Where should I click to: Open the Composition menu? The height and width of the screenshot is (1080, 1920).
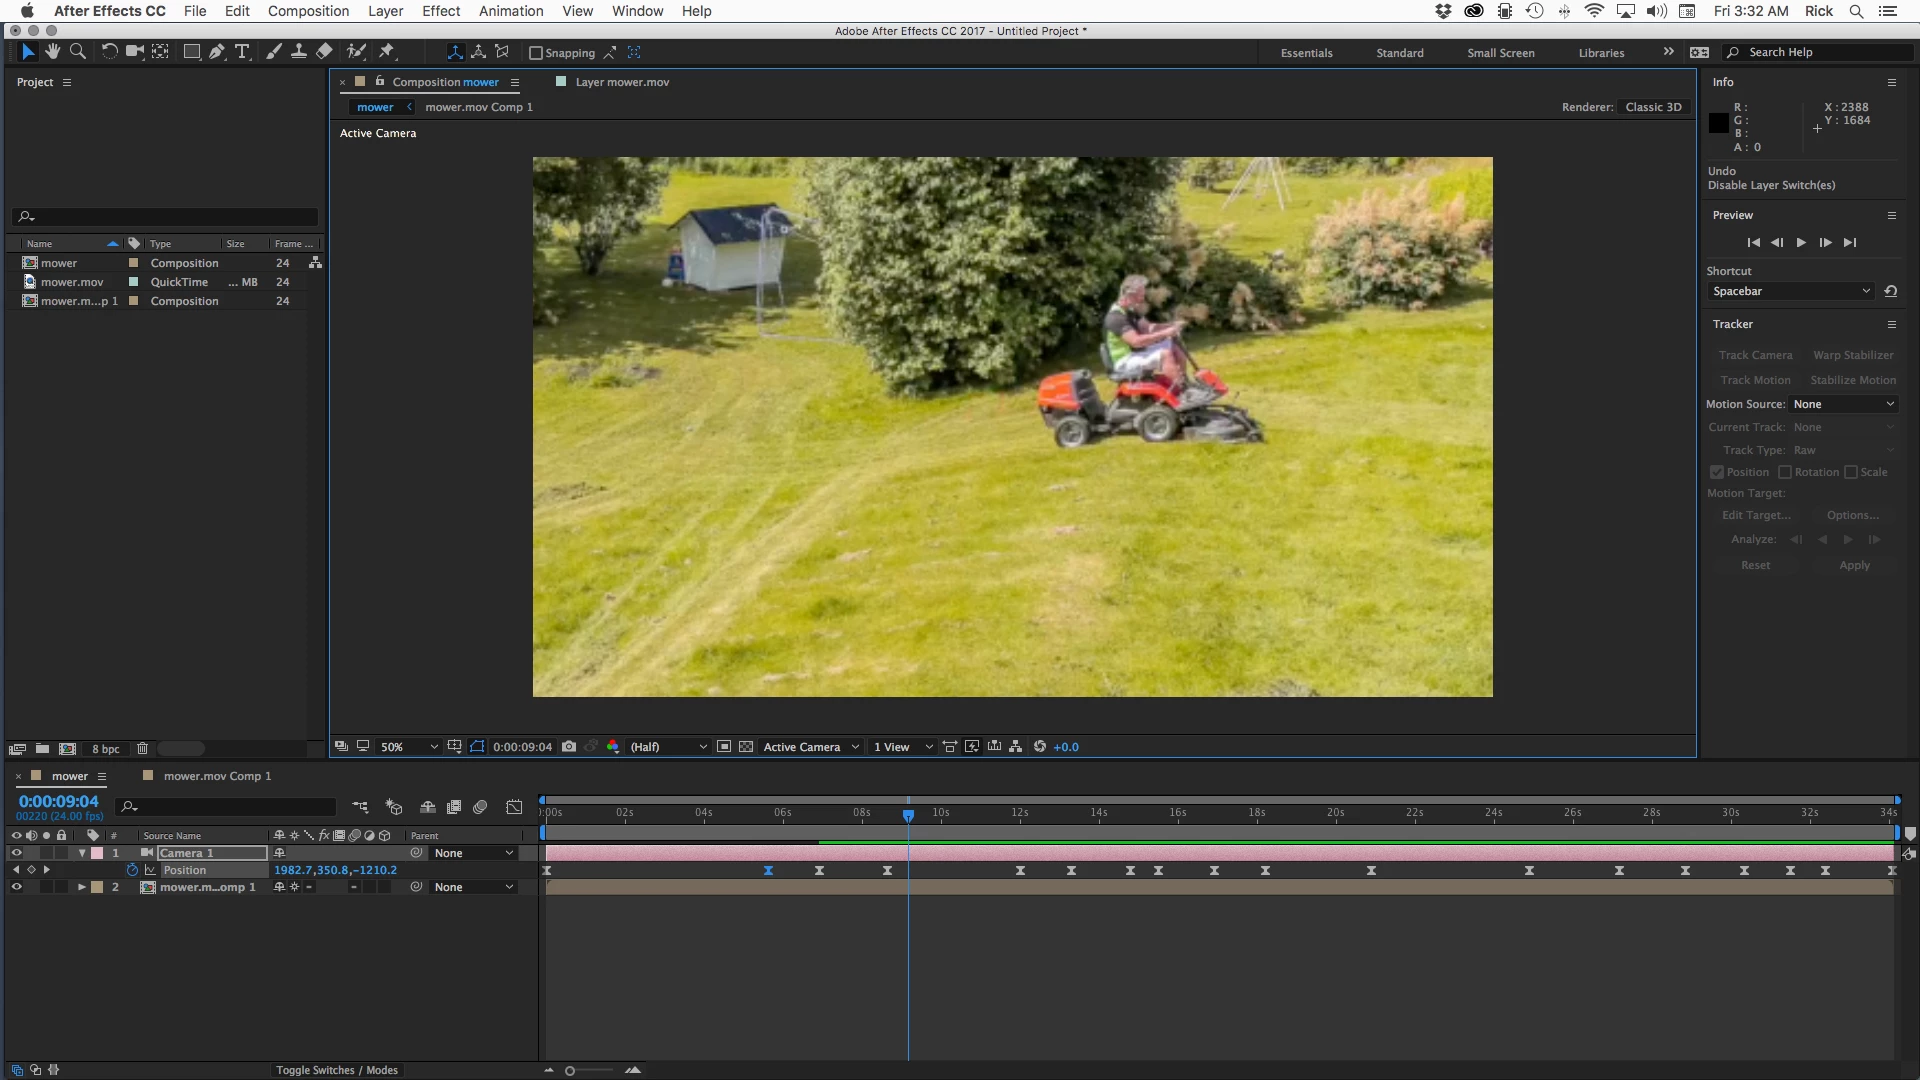pyautogui.click(x=308, y=11)
